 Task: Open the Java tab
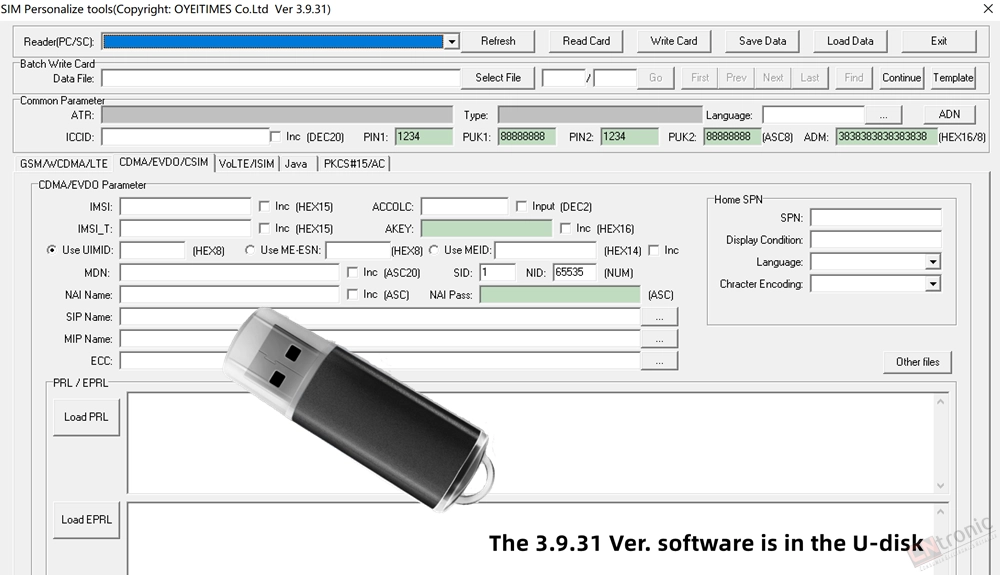pyautogui.click(x=297, y=164)
